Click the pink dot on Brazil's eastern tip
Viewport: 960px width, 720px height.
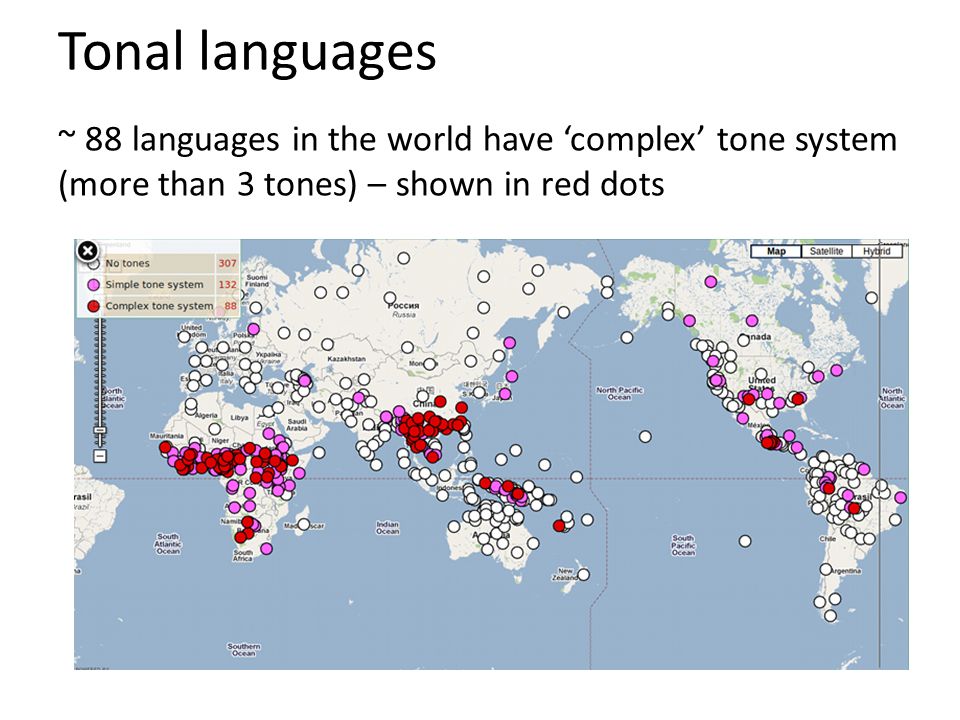pyautogui.click(x=900, y=497)
